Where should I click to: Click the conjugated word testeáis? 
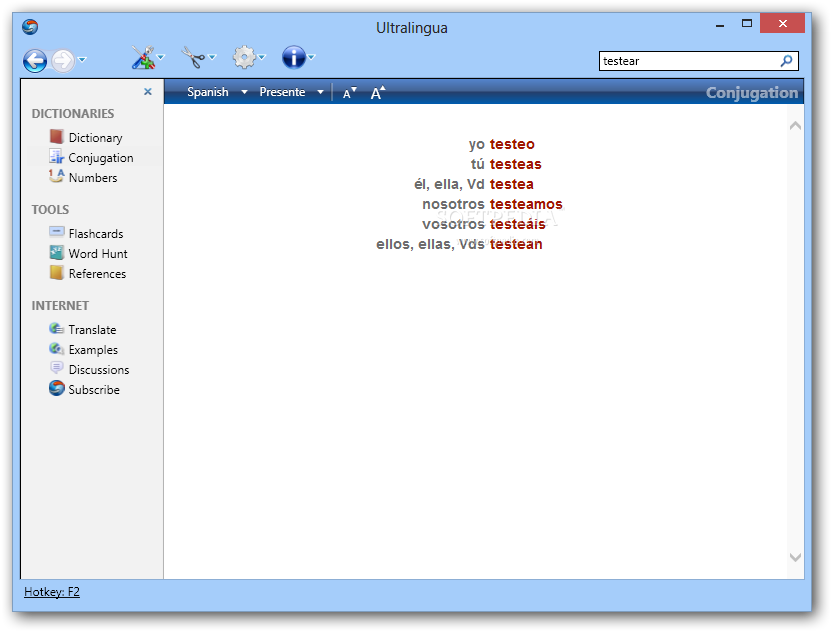click(517, 224)
